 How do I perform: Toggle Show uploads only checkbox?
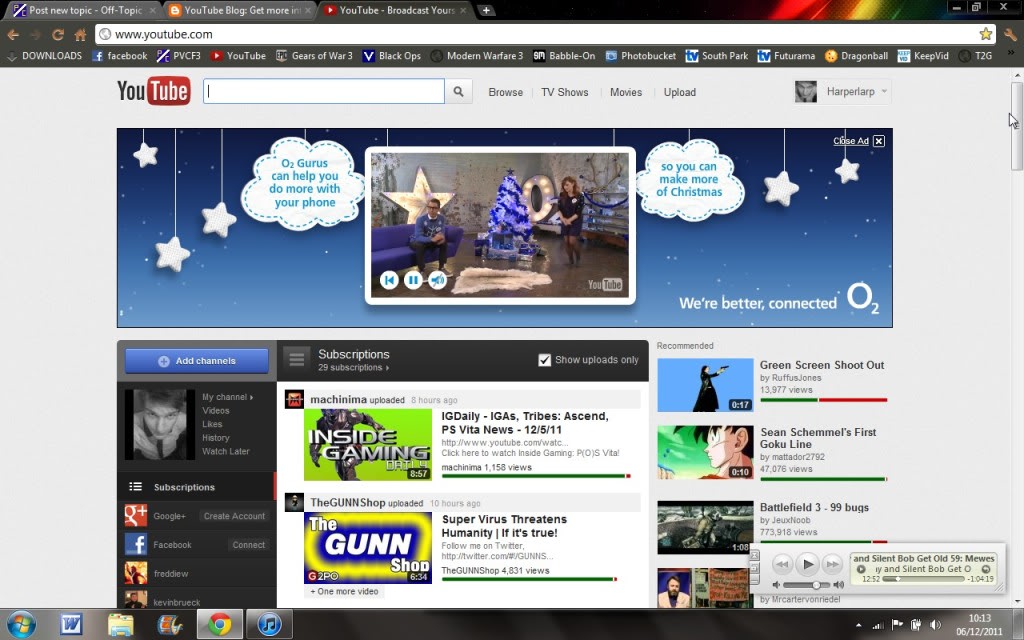[x=544, y=360]
